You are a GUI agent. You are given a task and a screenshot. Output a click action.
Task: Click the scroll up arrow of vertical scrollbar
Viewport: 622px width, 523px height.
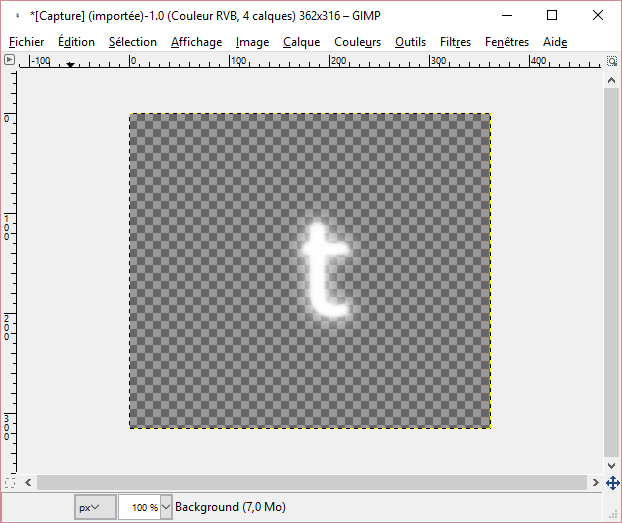pyautogui.click(x=611, y=81)
